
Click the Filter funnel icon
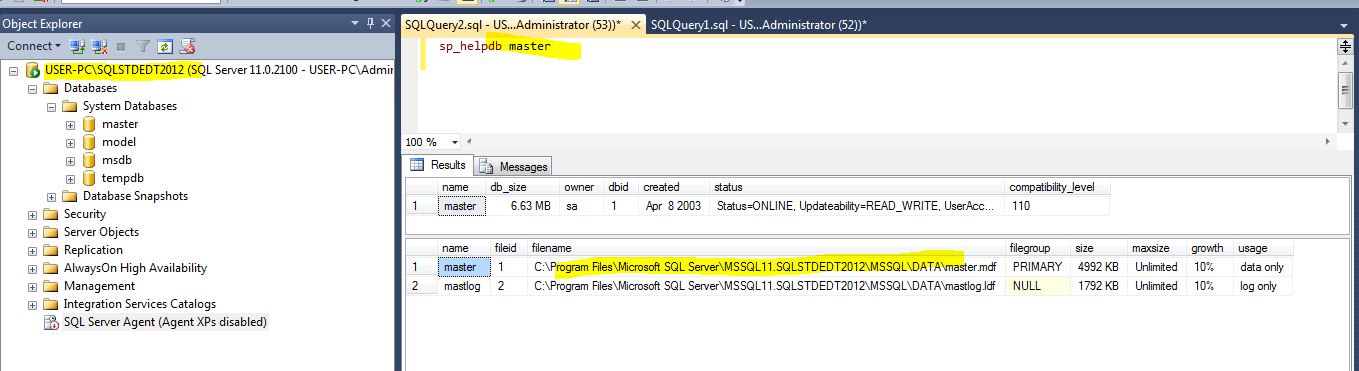click(x=143, y=46)
